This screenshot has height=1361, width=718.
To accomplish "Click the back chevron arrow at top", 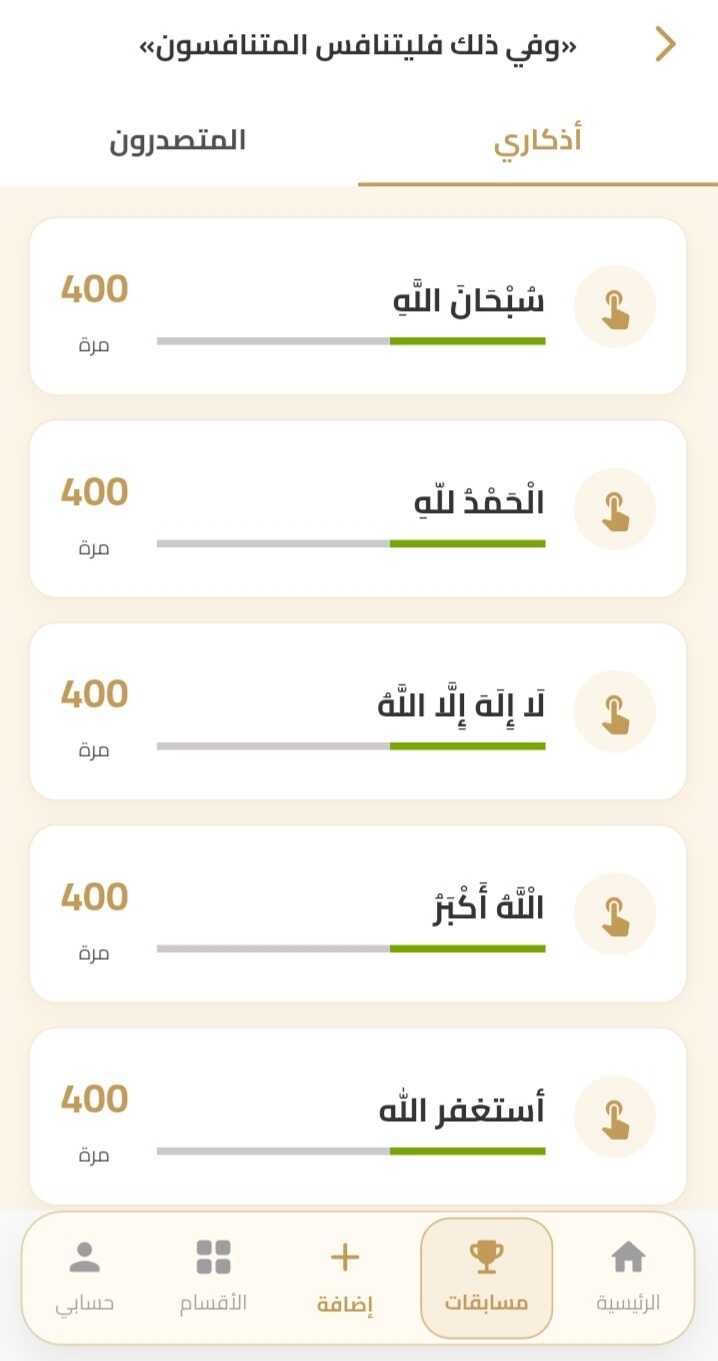I will tap(665, 45).
